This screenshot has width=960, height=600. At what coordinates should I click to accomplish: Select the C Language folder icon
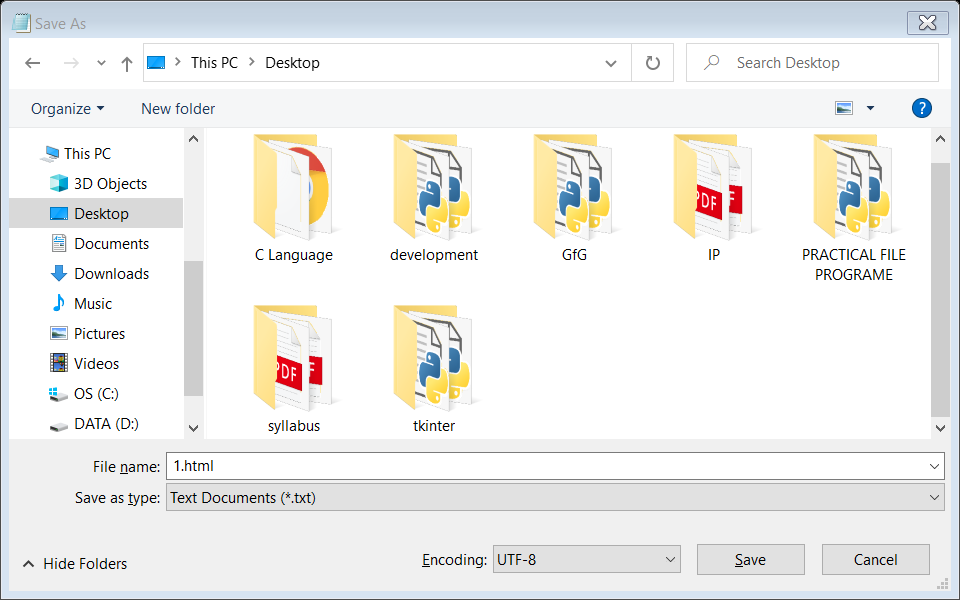[294, 187]
